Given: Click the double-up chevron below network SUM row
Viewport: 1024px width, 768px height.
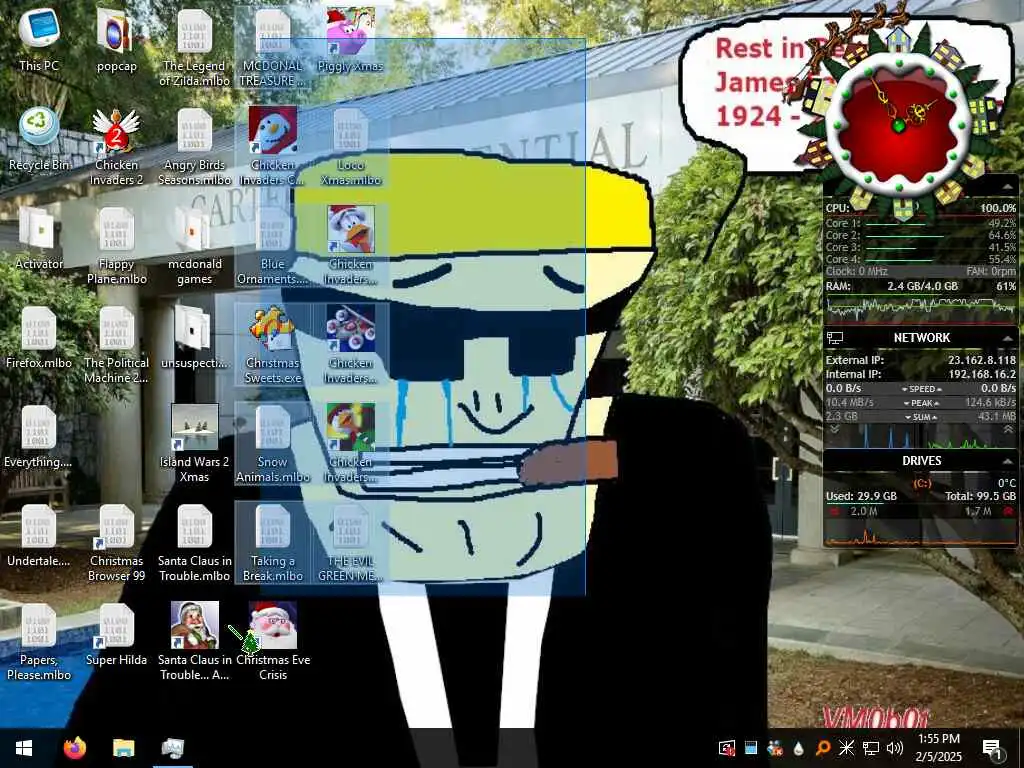Looking at the screenshot, I should click(x=1008, y=430).
